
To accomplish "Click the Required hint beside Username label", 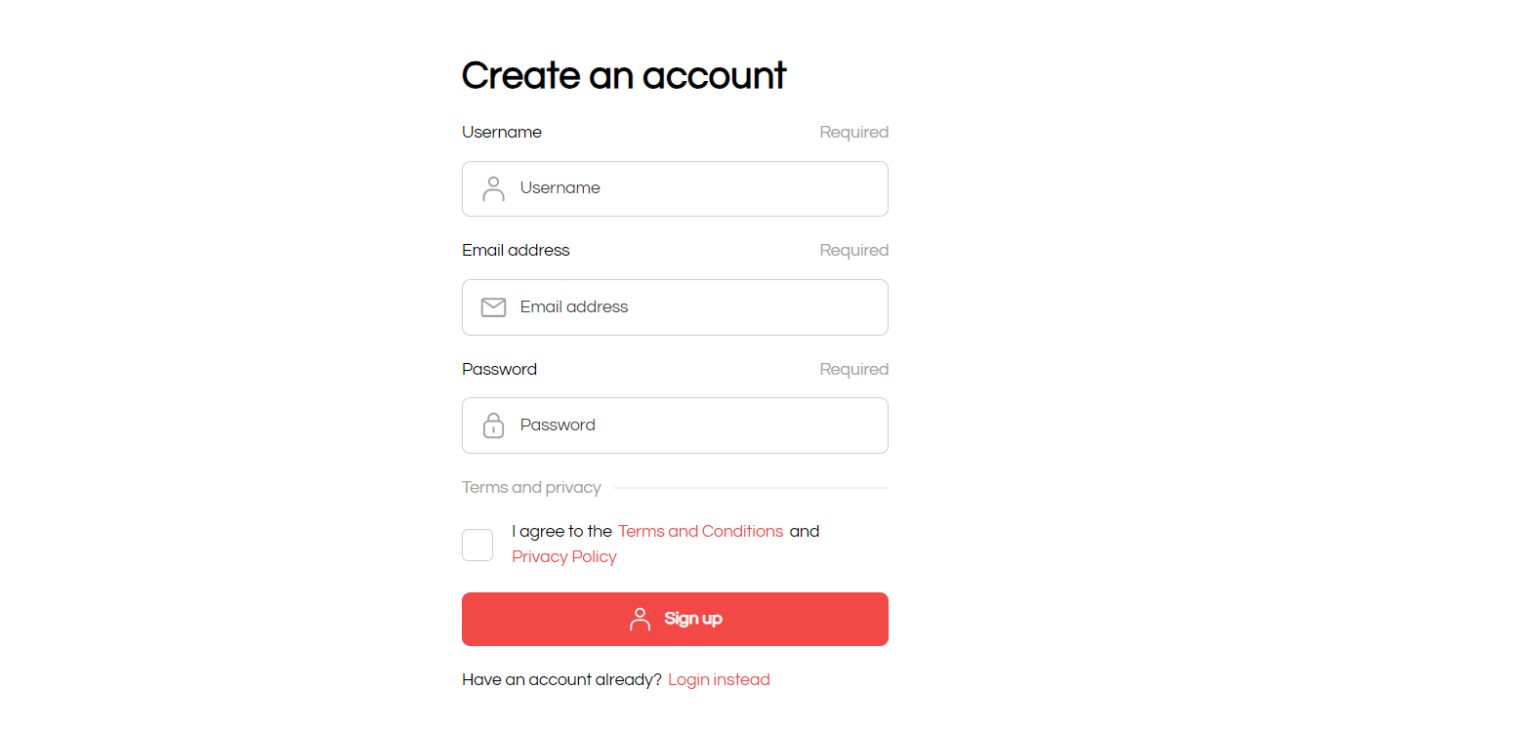I will coord(854,132).
